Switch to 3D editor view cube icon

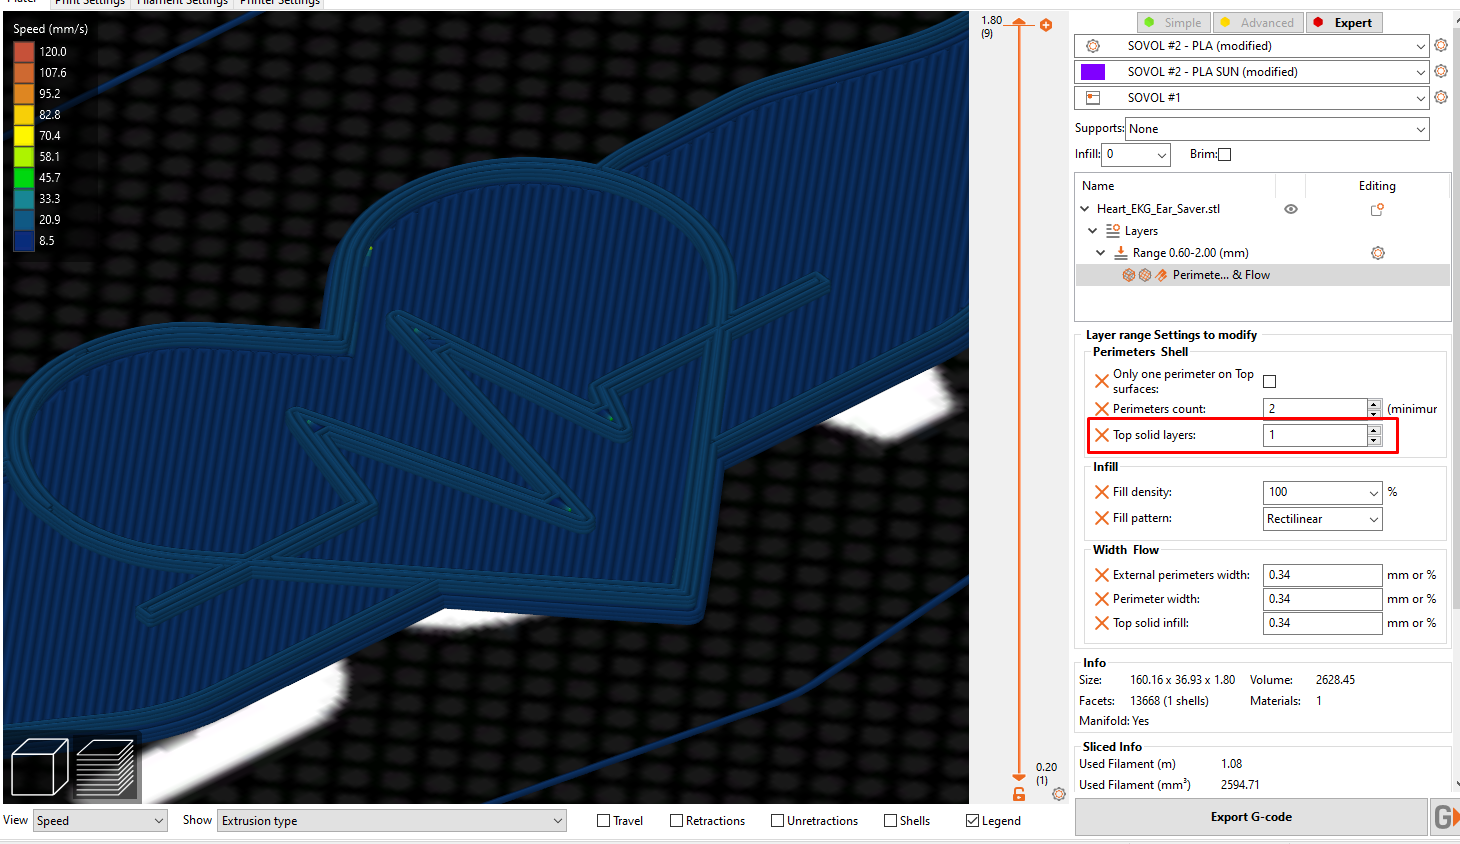coord(39,767)
